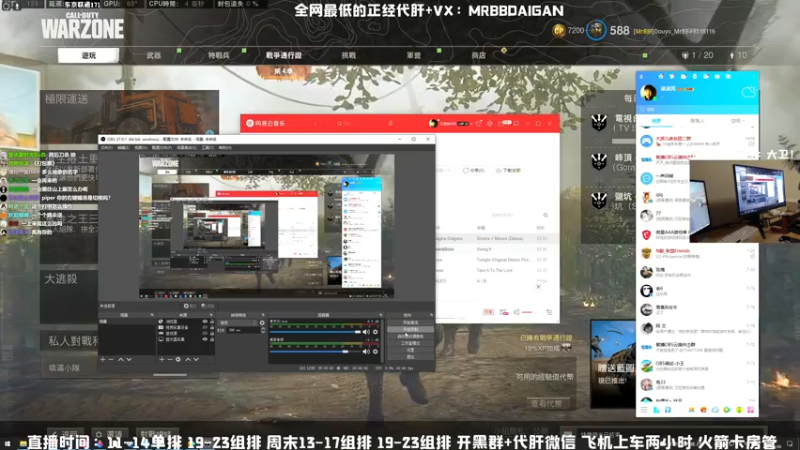Screen dimensions: 800x450
Task: Open the skin icon in NetEase Music header
Action: click(479, 123)
